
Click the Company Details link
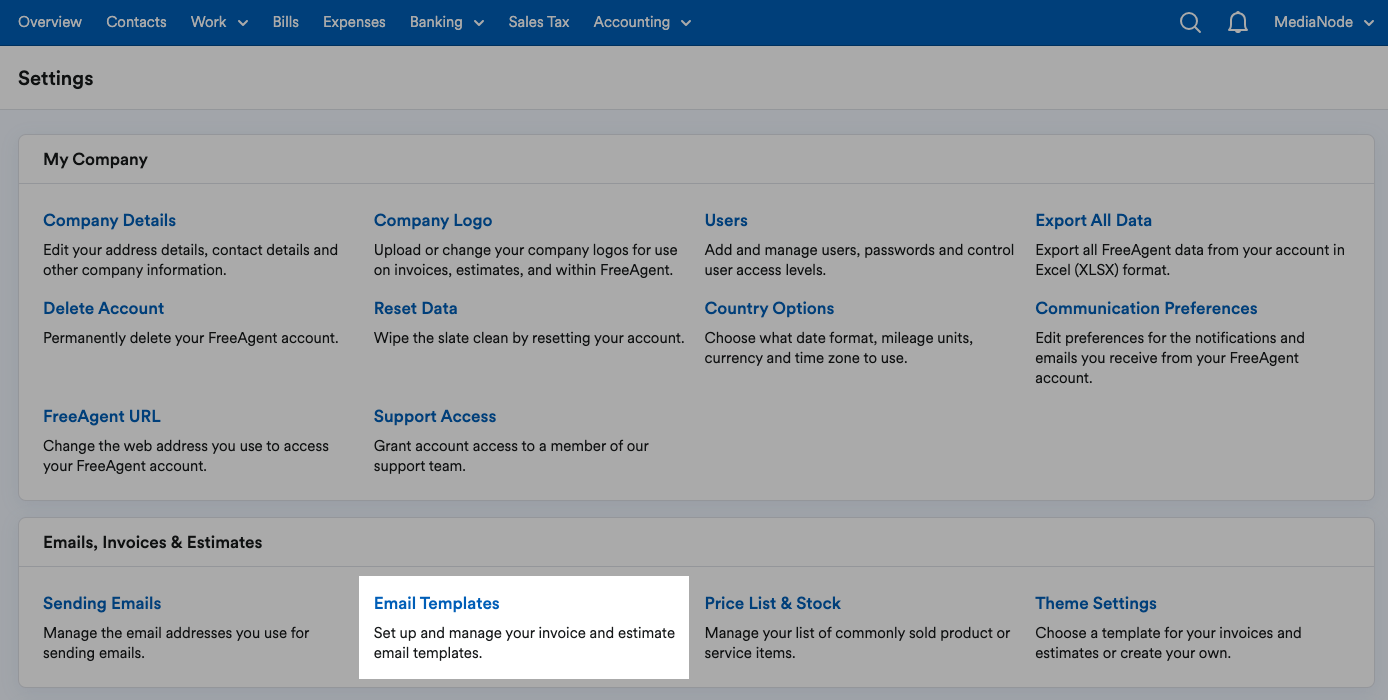point(109,220)
